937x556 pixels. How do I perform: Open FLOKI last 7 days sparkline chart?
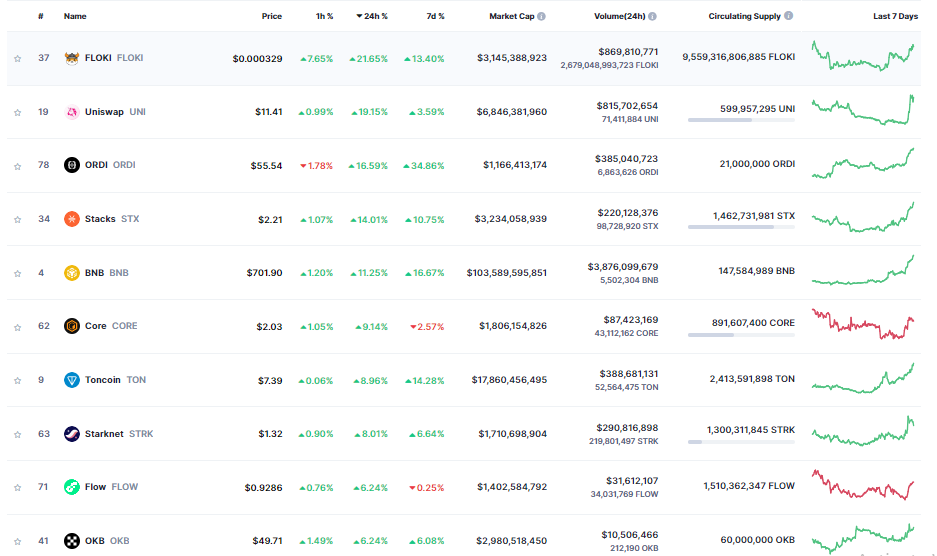pyautogui.click(x=863, y=57)
